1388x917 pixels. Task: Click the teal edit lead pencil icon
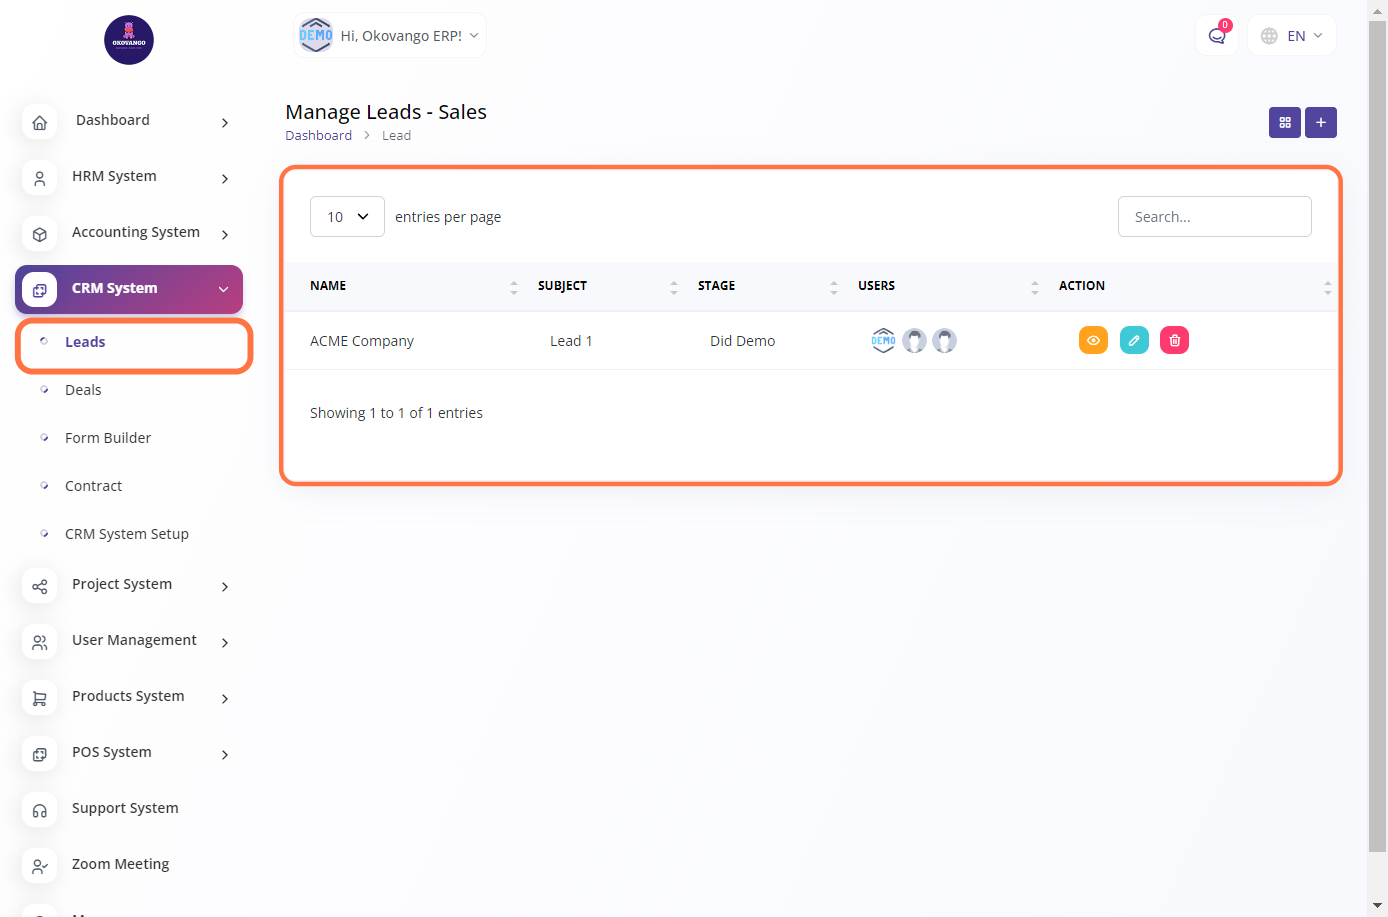pyautogui.click(x=1134, y=340)
